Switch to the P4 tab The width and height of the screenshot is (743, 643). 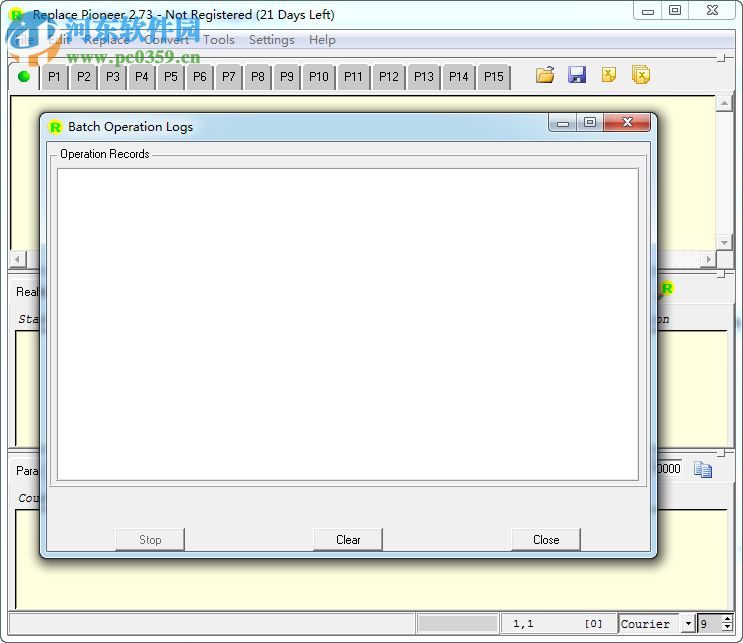click(142, 77)
